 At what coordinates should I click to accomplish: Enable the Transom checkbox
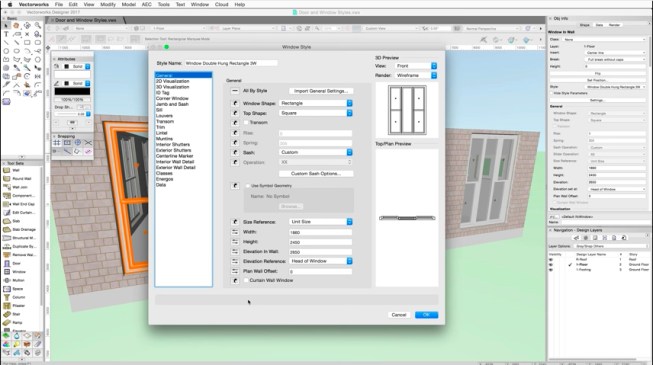click(x=246, y=122)
